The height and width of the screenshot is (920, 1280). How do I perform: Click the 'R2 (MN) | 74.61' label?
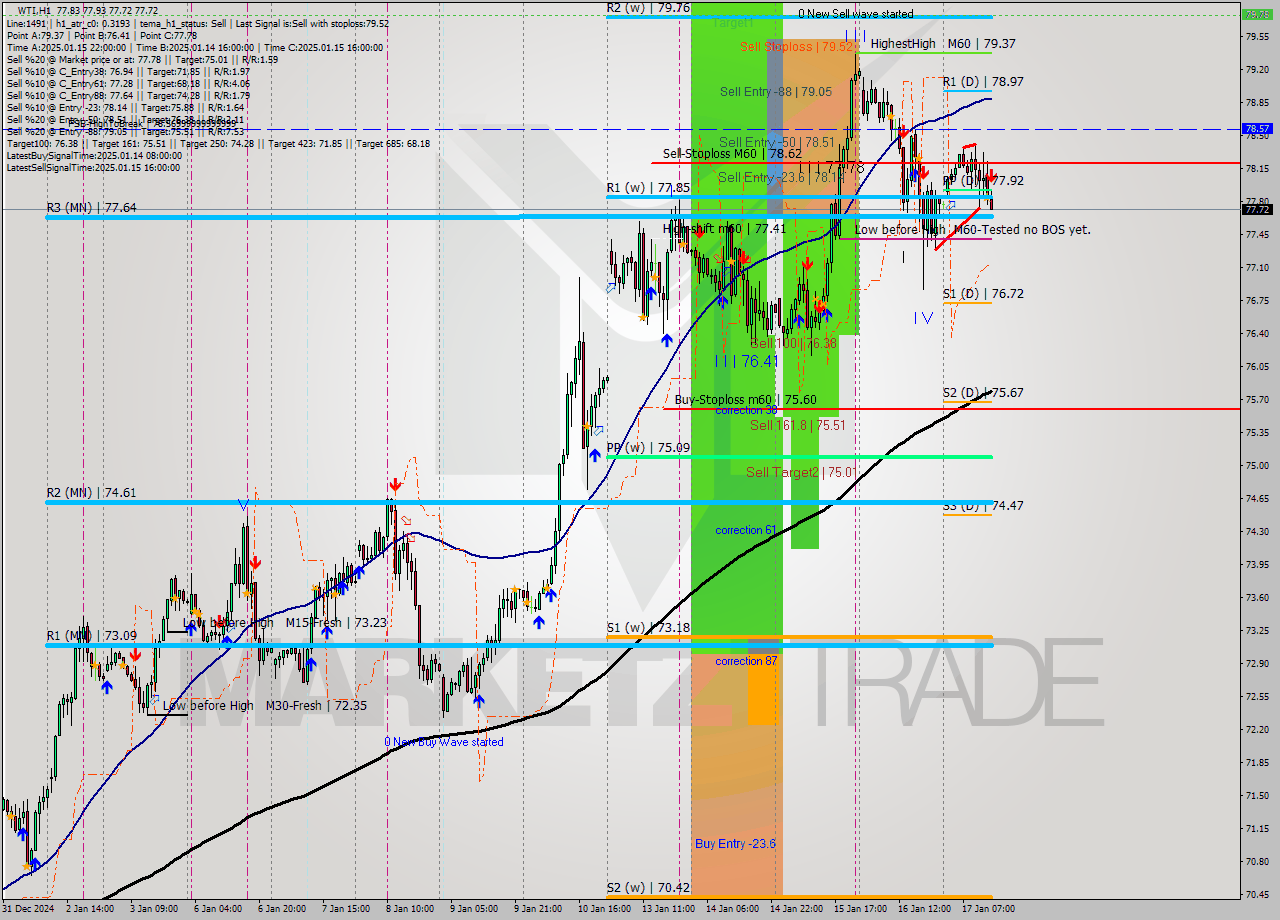91,493
